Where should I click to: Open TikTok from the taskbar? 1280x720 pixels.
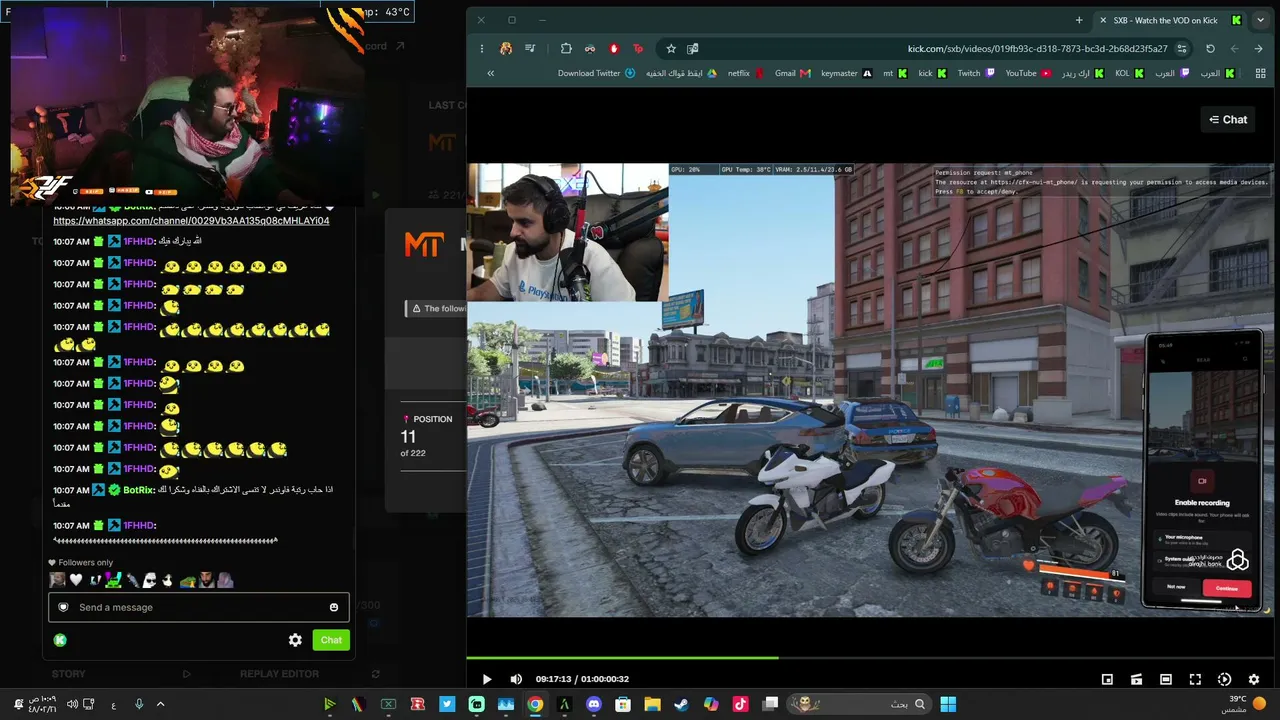click(740, 704)
